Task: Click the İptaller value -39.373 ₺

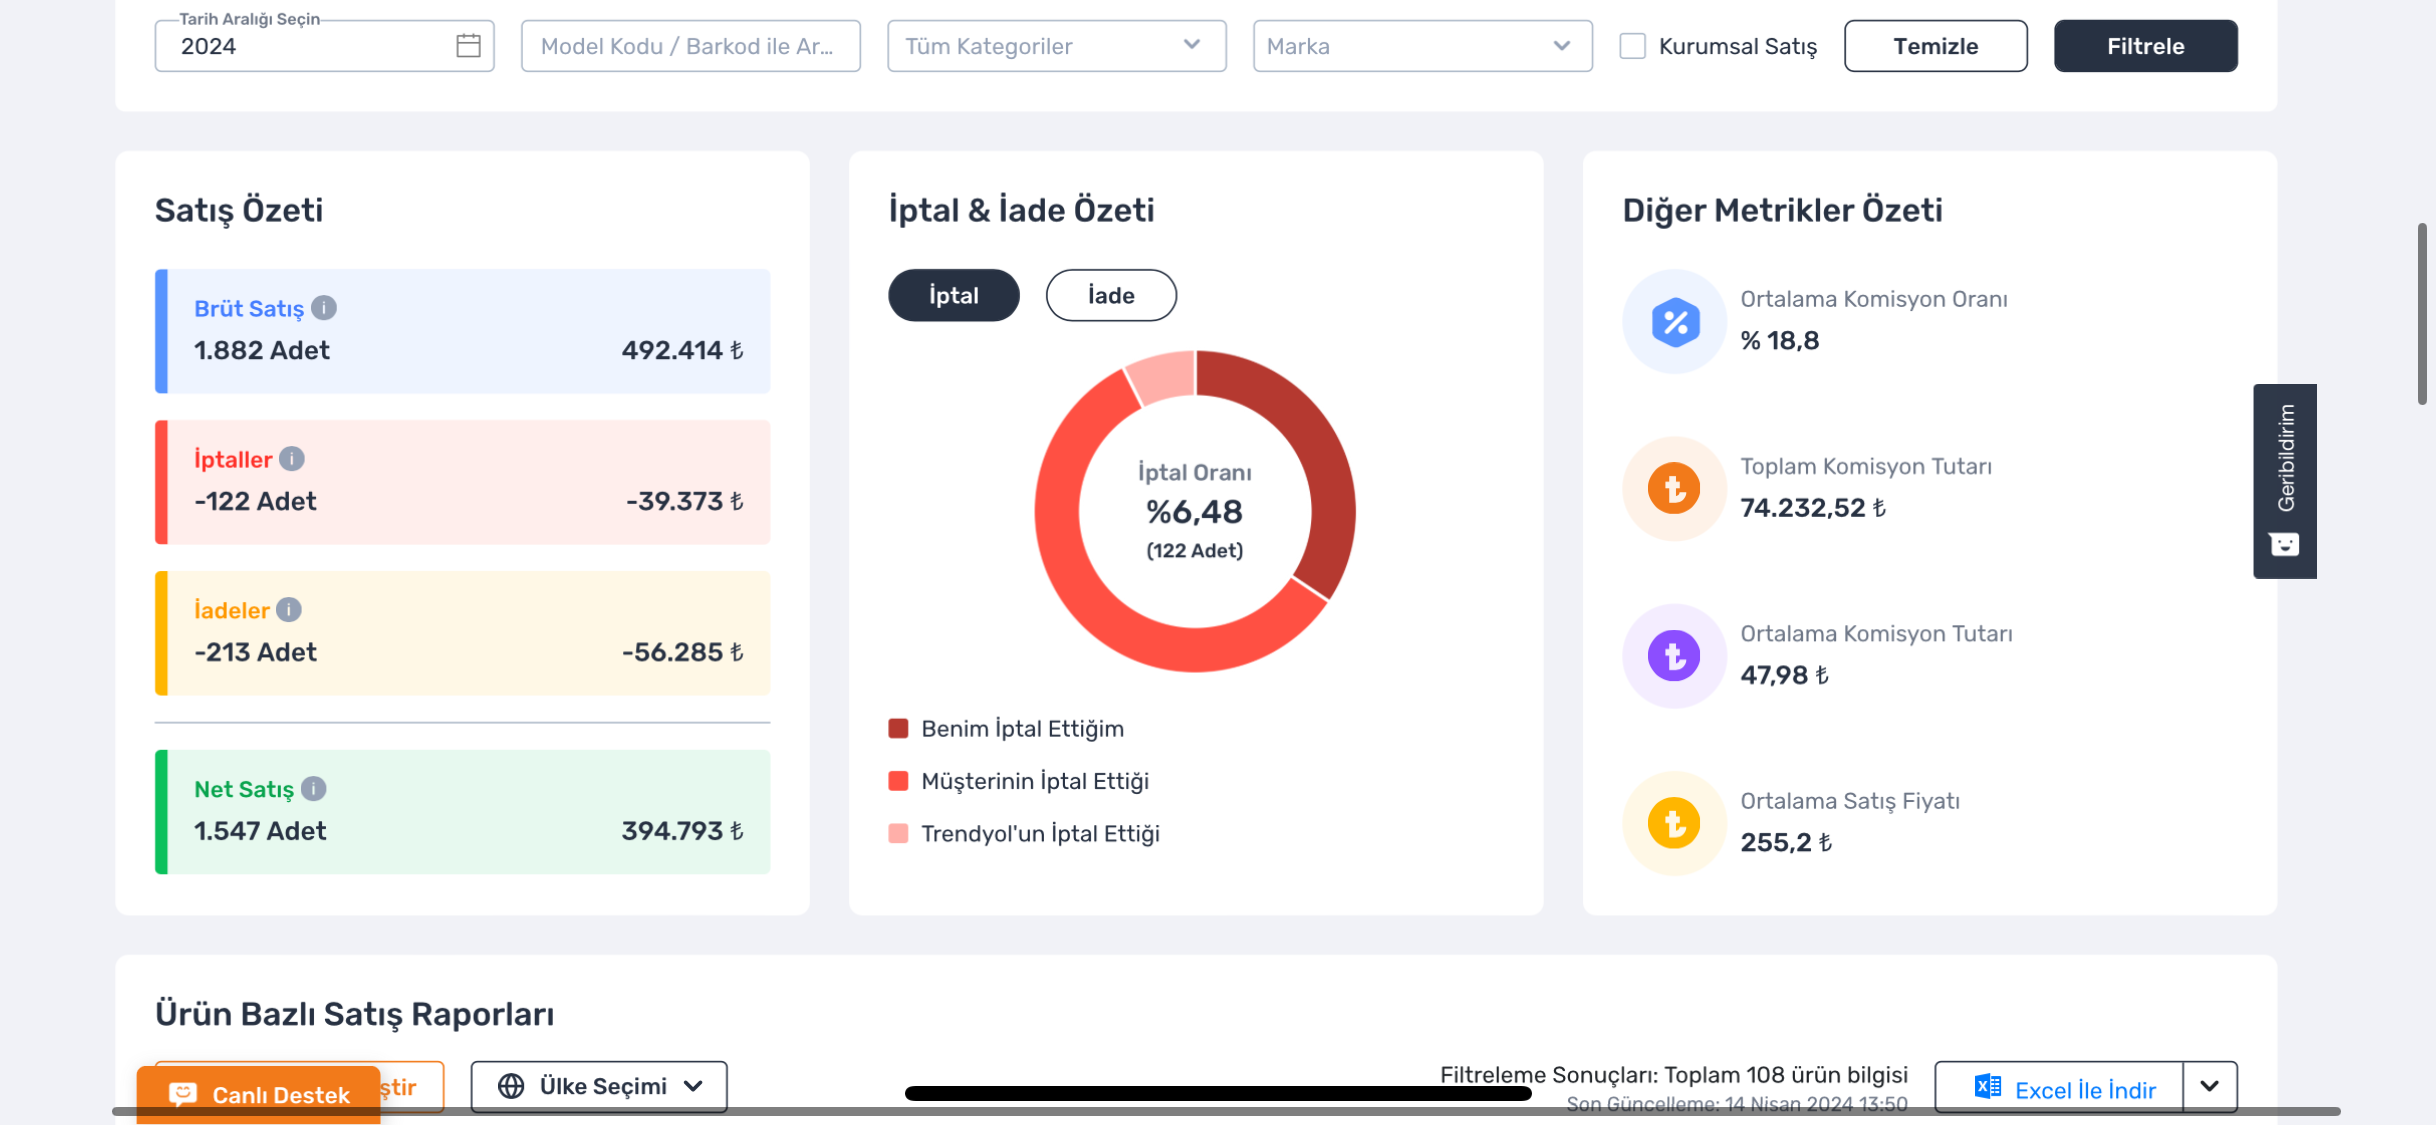Action: (x=684, y=502)
